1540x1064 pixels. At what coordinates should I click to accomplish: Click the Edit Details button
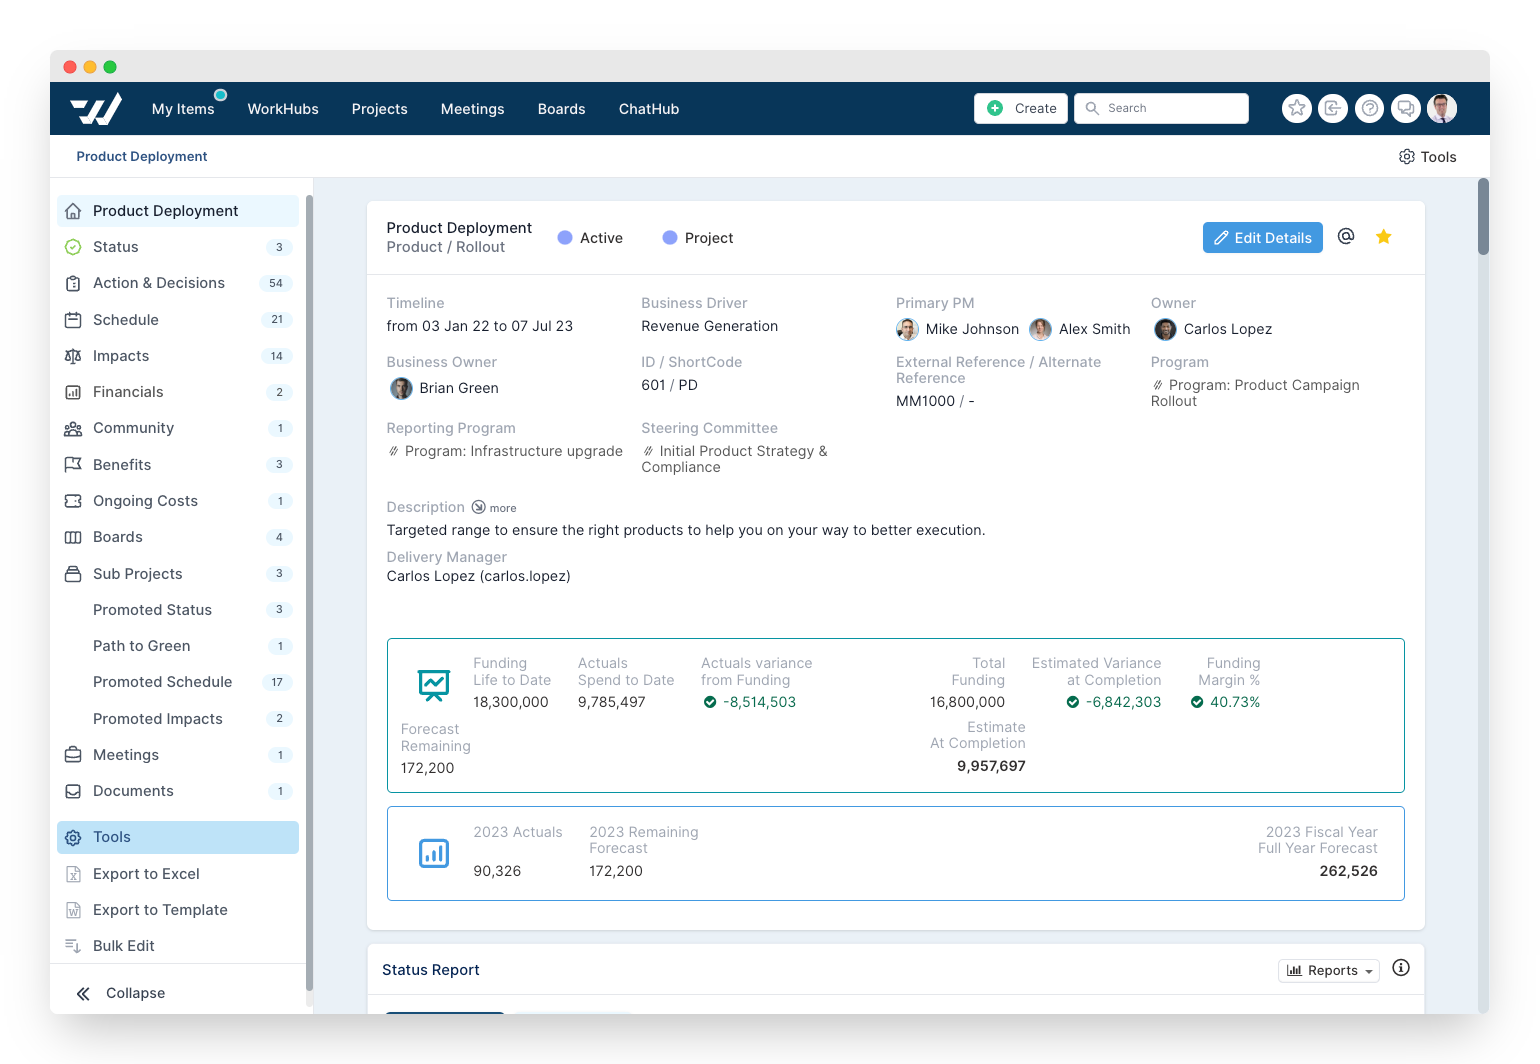coord(1262,237)
